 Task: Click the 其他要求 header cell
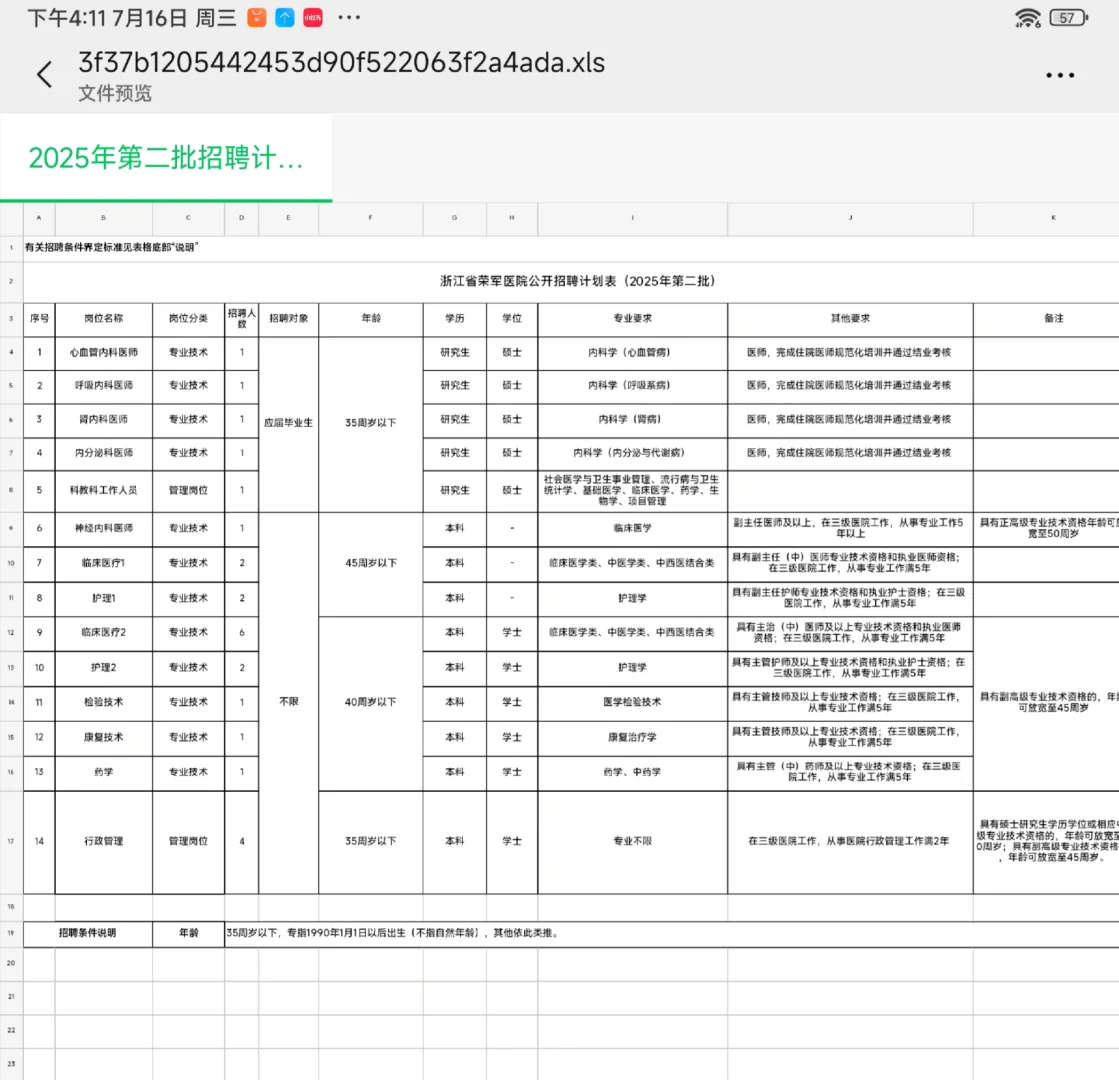pos(850,318)
